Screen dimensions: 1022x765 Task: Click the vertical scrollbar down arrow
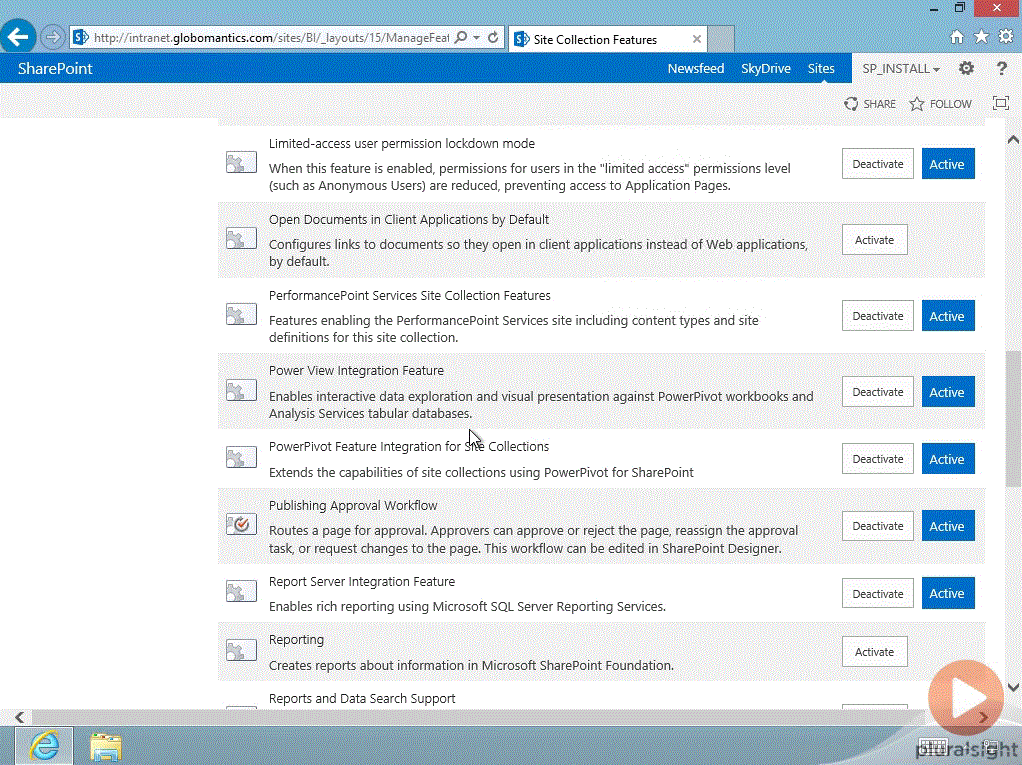pyautogui.click(x=1013, y=687)
